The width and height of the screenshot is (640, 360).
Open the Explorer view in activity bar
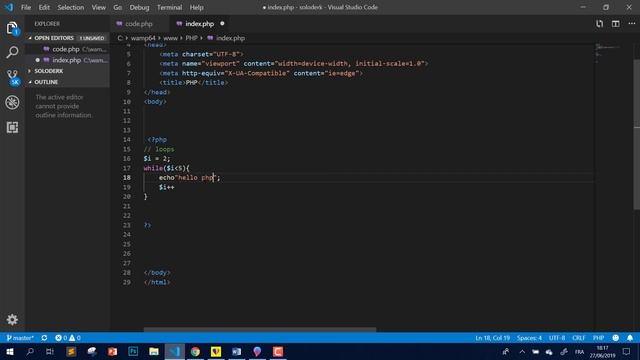pyautogui.click(x=12, y=28)
